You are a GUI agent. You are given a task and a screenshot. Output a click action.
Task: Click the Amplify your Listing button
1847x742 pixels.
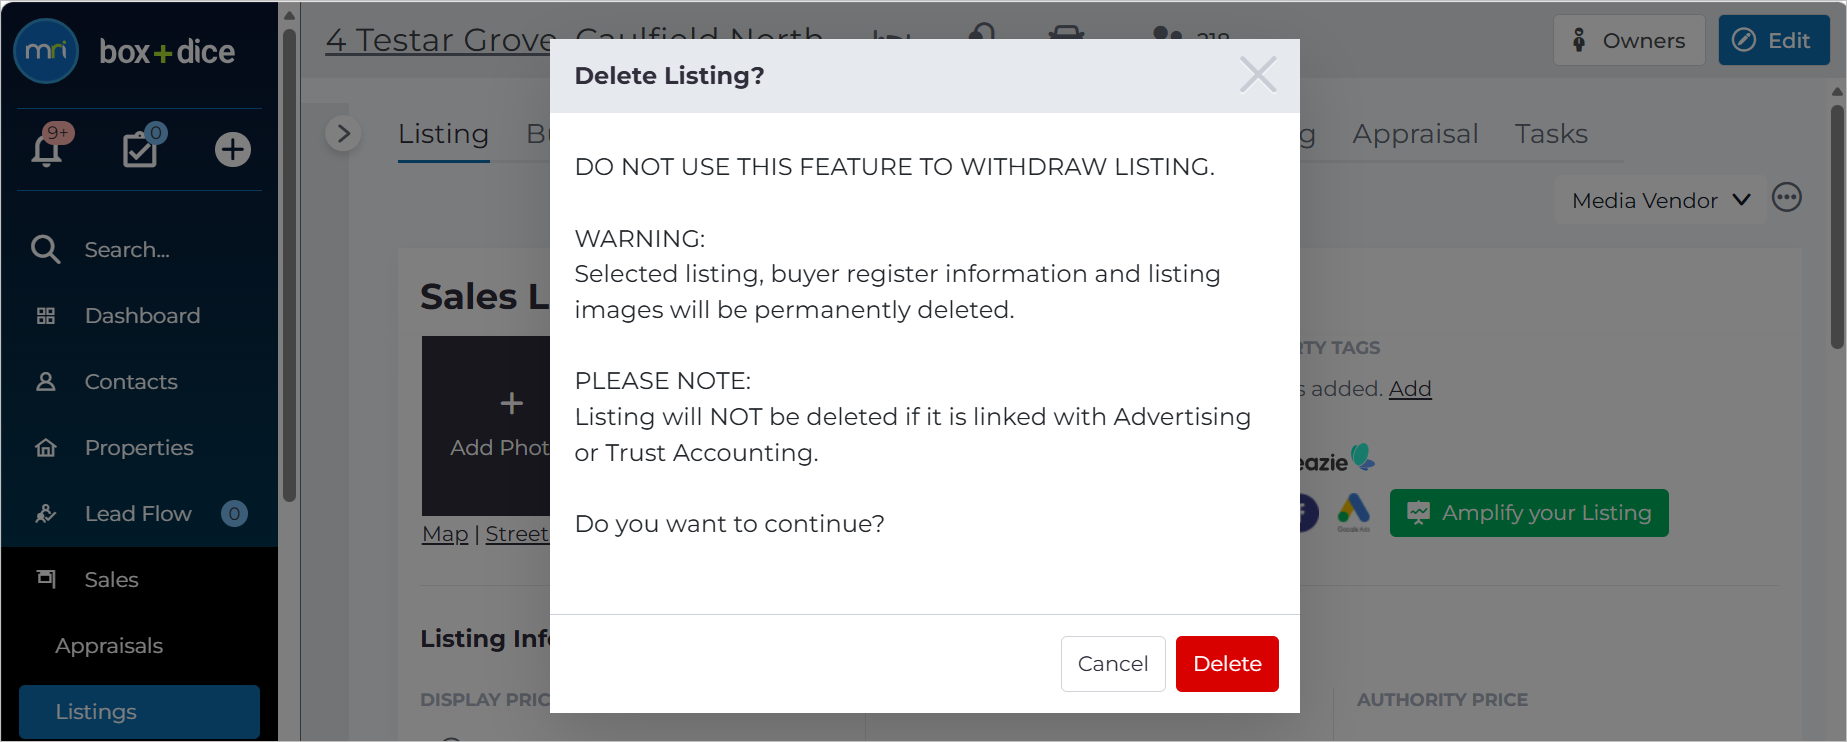point(1529,513)
